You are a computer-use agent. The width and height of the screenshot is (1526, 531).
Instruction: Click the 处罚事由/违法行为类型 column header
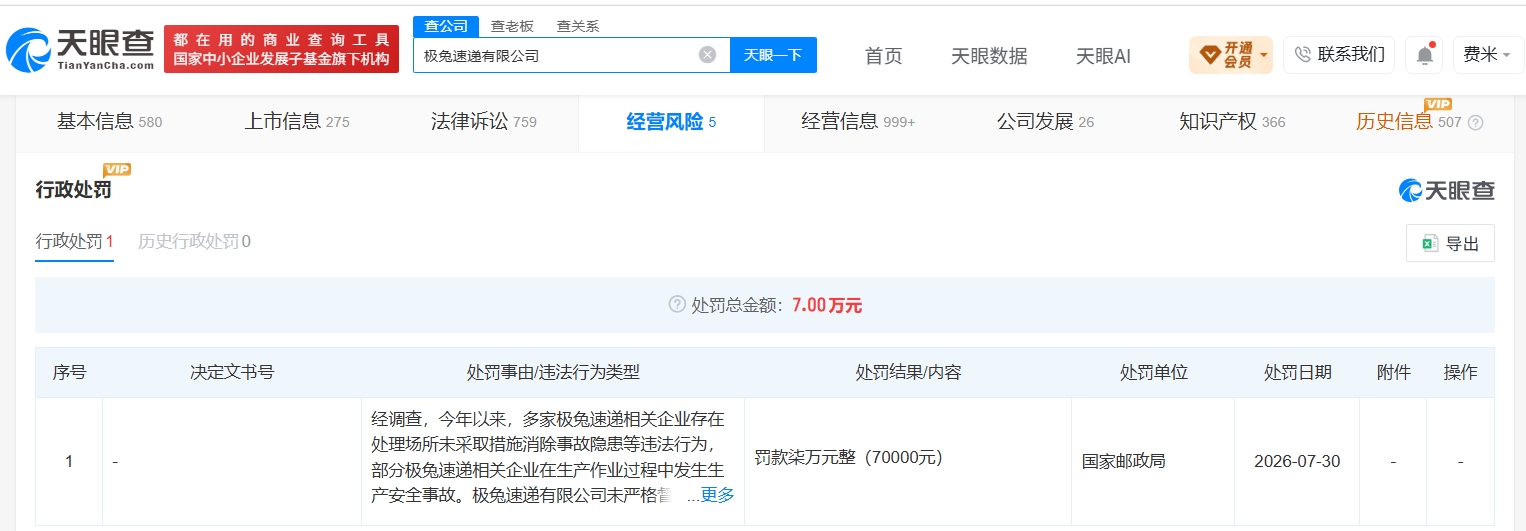[553, 372]
